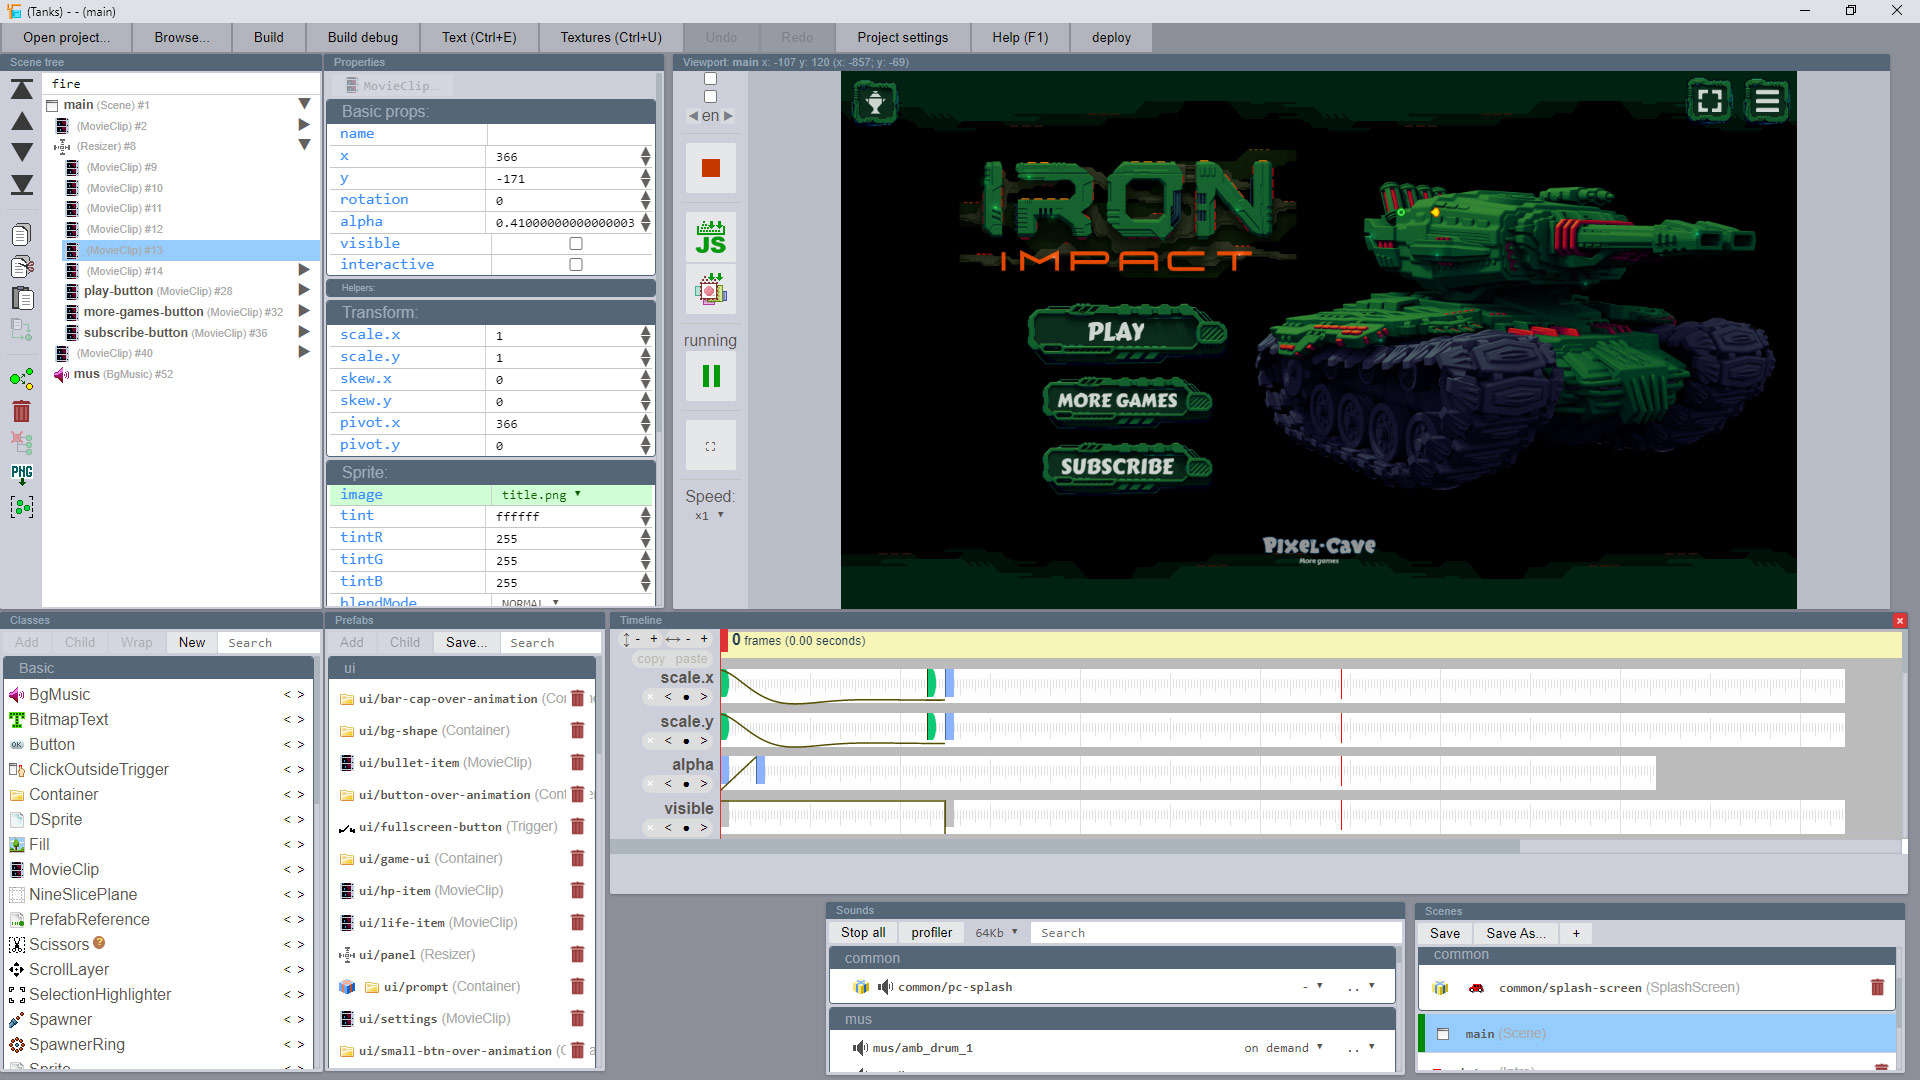Select the JS scripting tool icon
The image size is (1920, 1080).
point(711,239)
